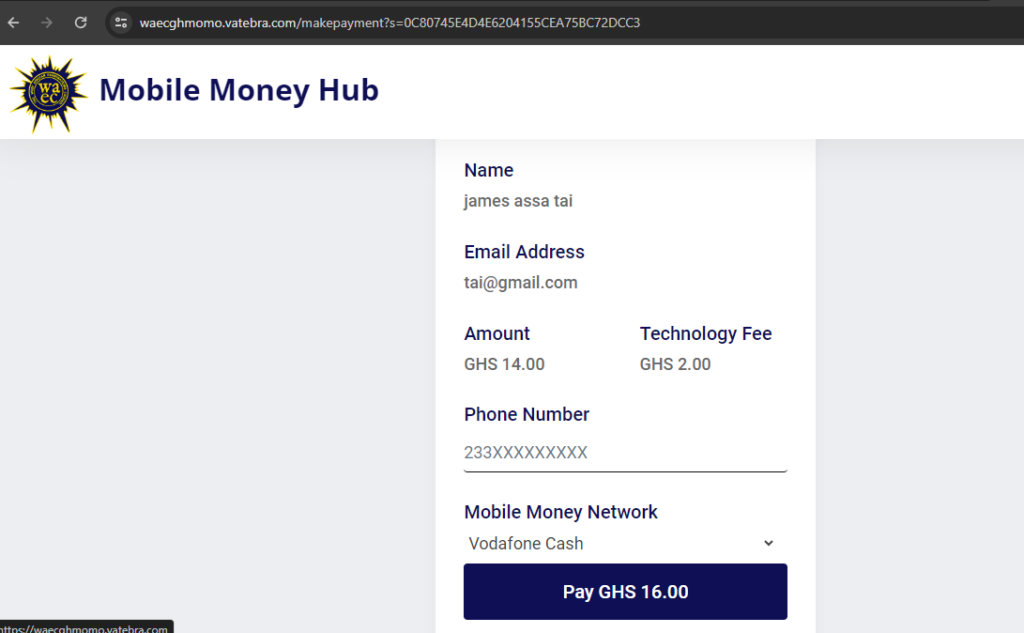Viewport: 1024px width, 633px height.
Task: Click the Email Address label
Action: 524,252
